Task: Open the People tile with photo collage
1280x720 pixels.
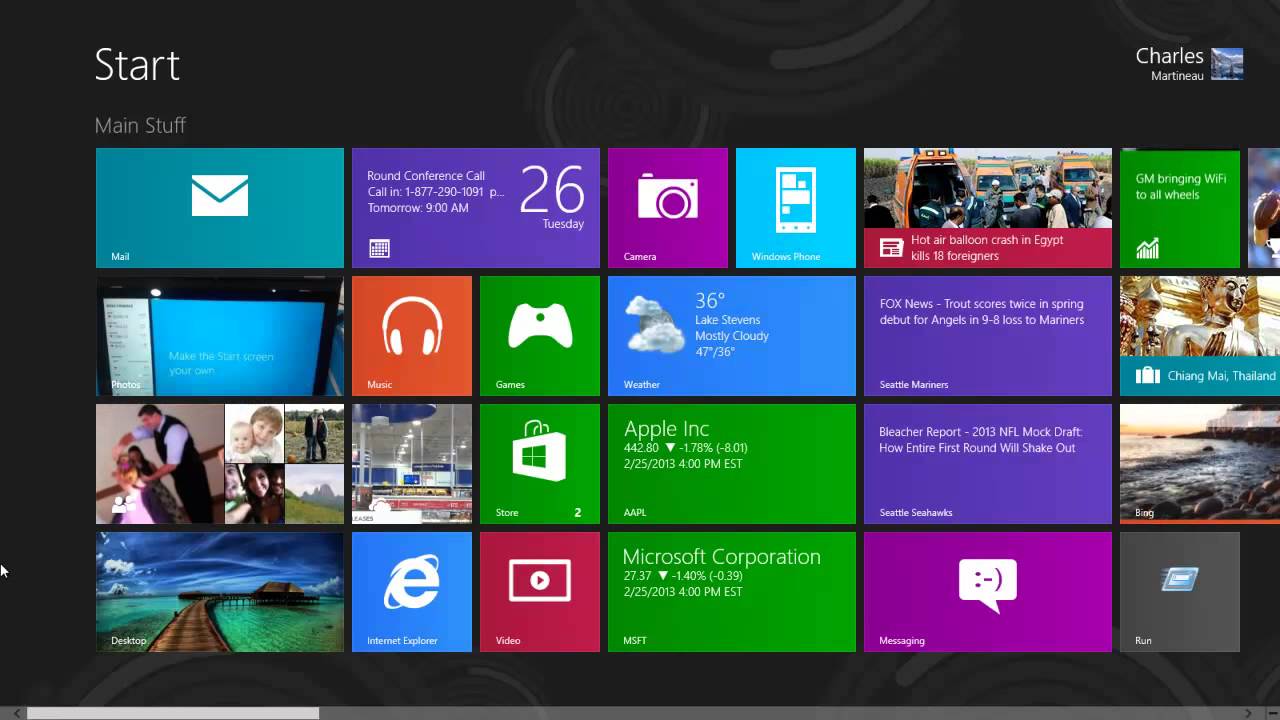Action: 220,464
